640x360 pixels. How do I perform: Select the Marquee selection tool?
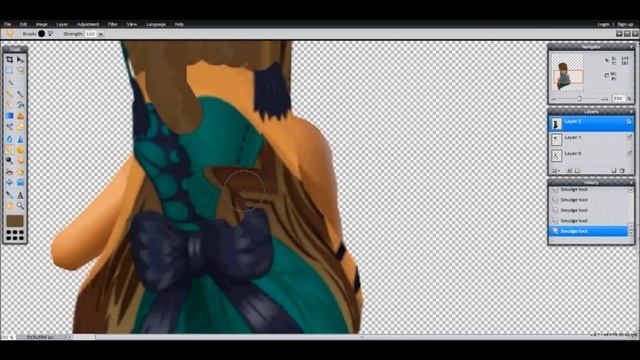[9, 70]
